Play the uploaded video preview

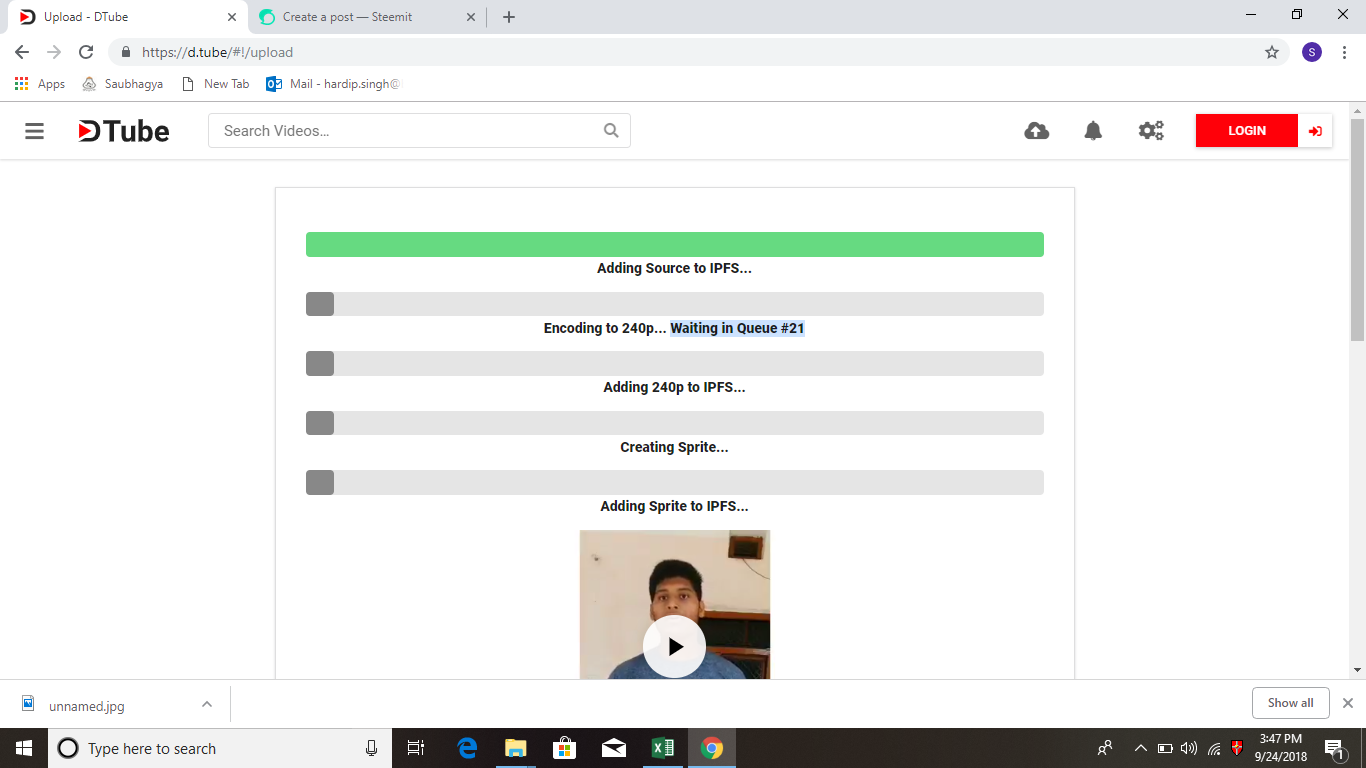(x=675, y=646)
